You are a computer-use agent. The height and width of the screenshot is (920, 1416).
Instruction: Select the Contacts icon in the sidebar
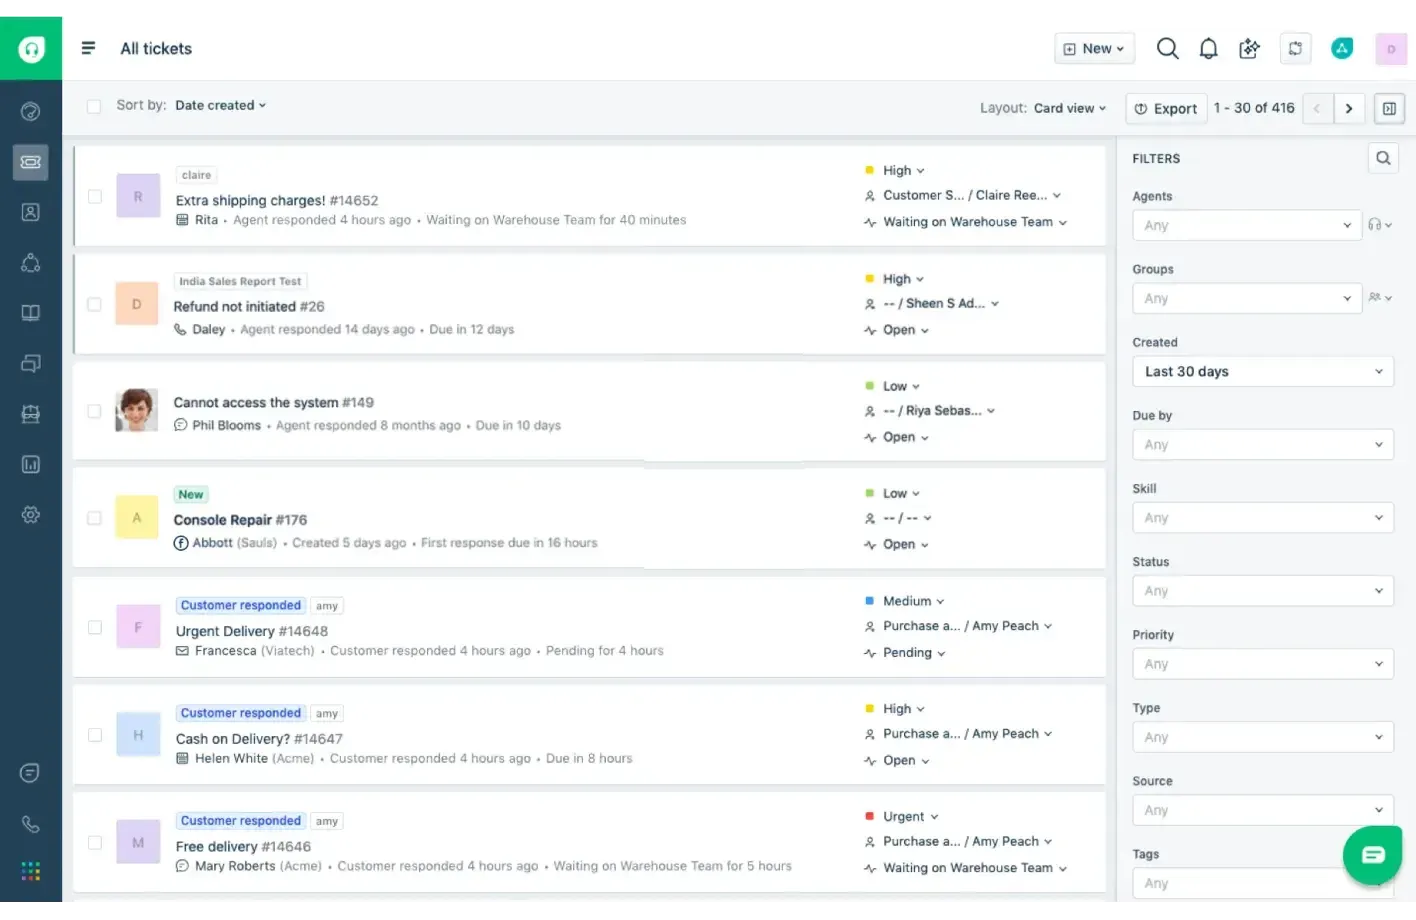pyautogui.click(x=30, y=211)
